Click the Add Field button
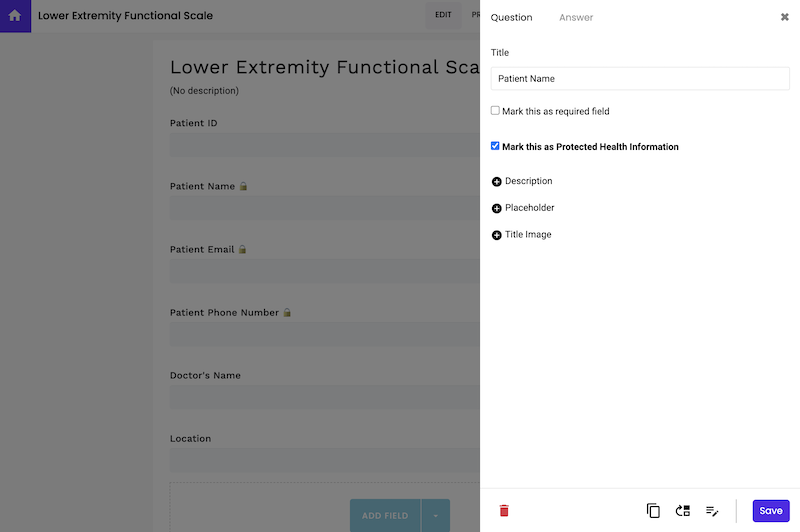Image resolution: width=800 pixels, height=532 pixels. [385, 515]
